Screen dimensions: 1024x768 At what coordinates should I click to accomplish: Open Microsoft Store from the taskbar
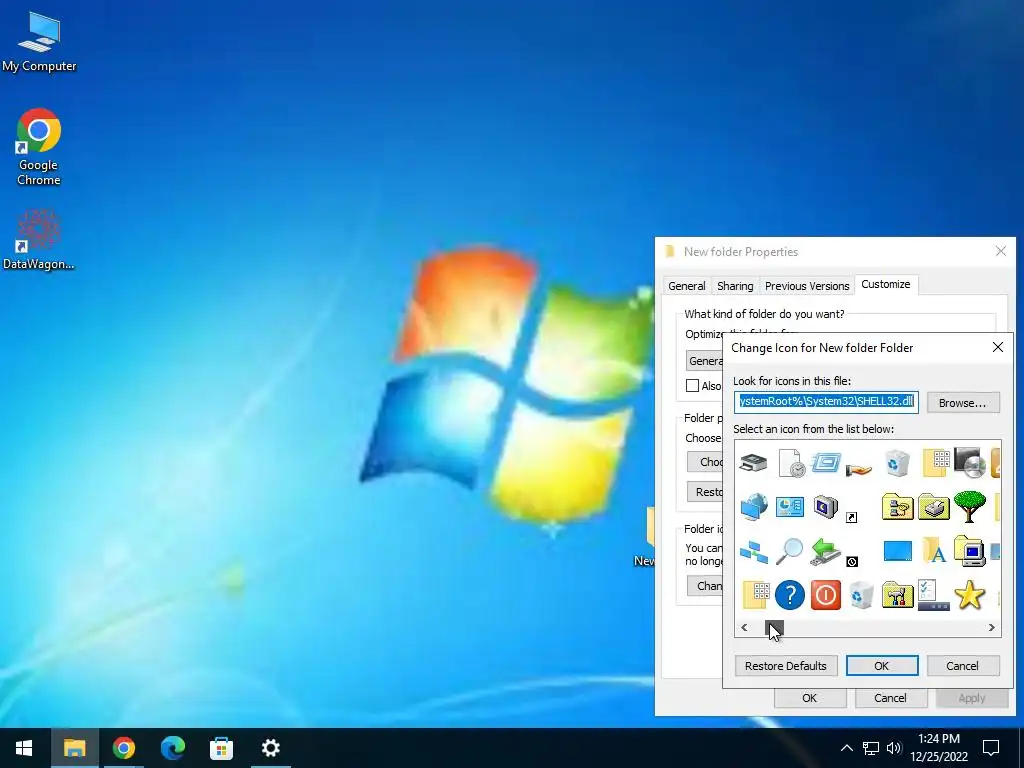[x=221, y=748]
